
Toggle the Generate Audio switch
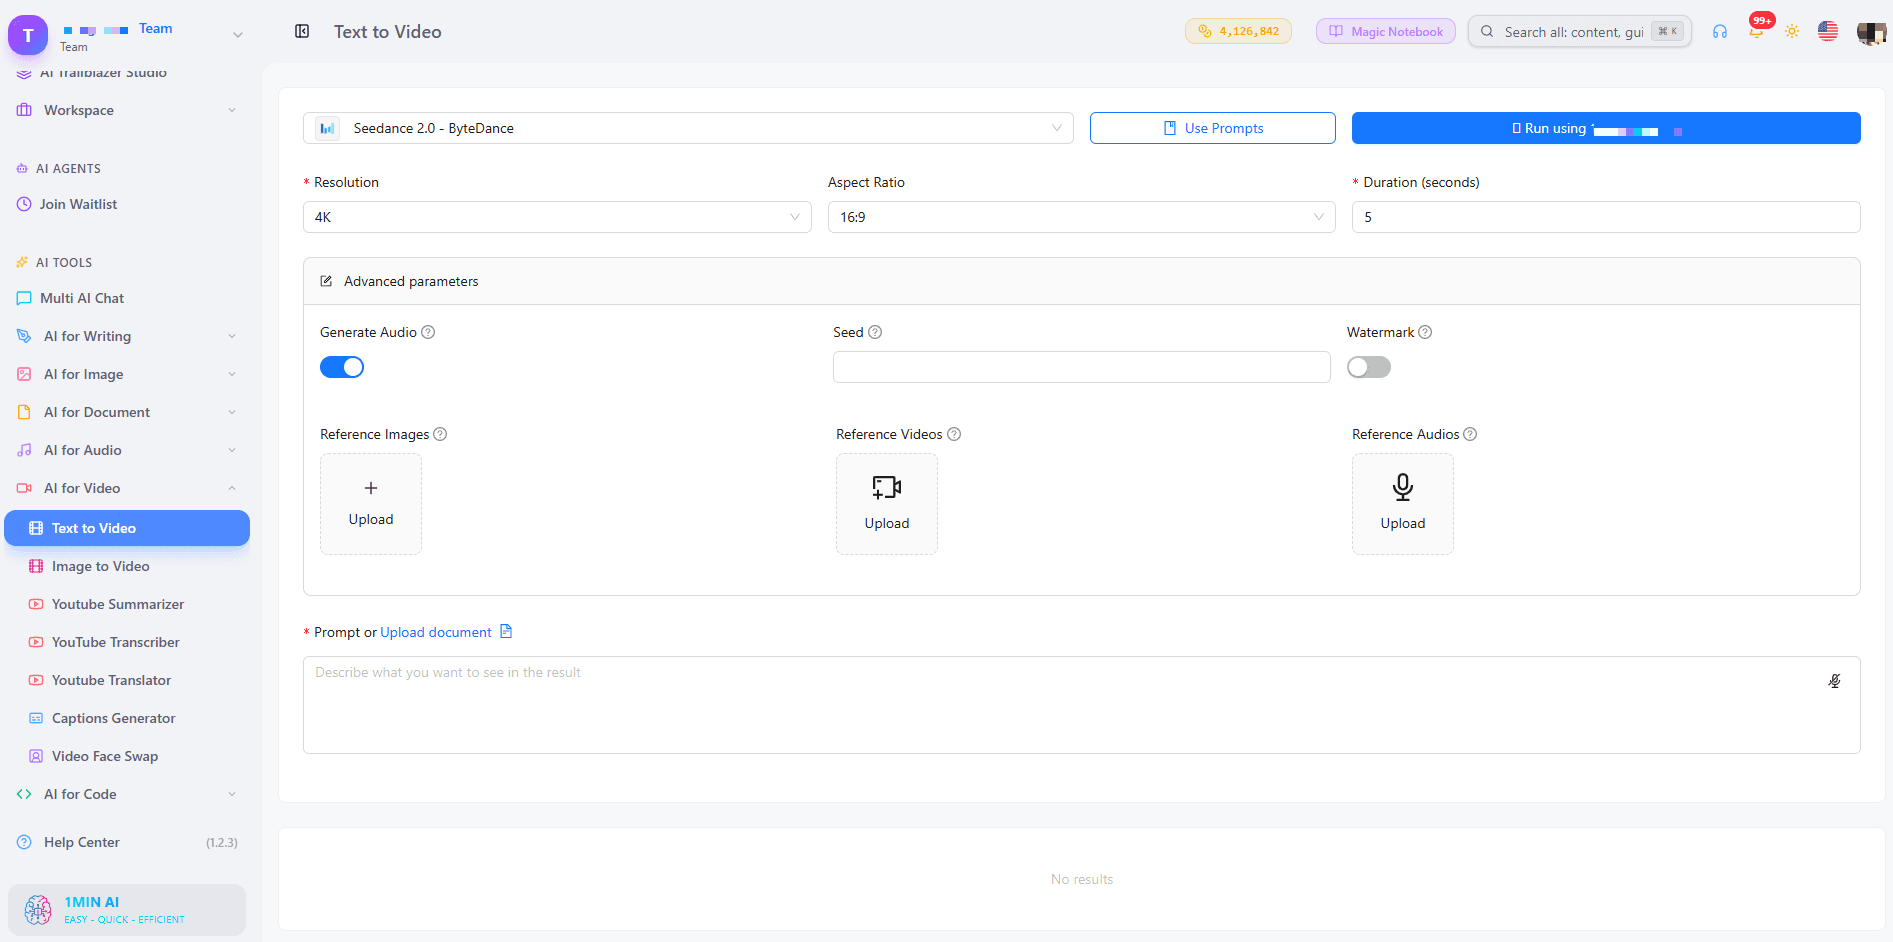tap(342, 367)
